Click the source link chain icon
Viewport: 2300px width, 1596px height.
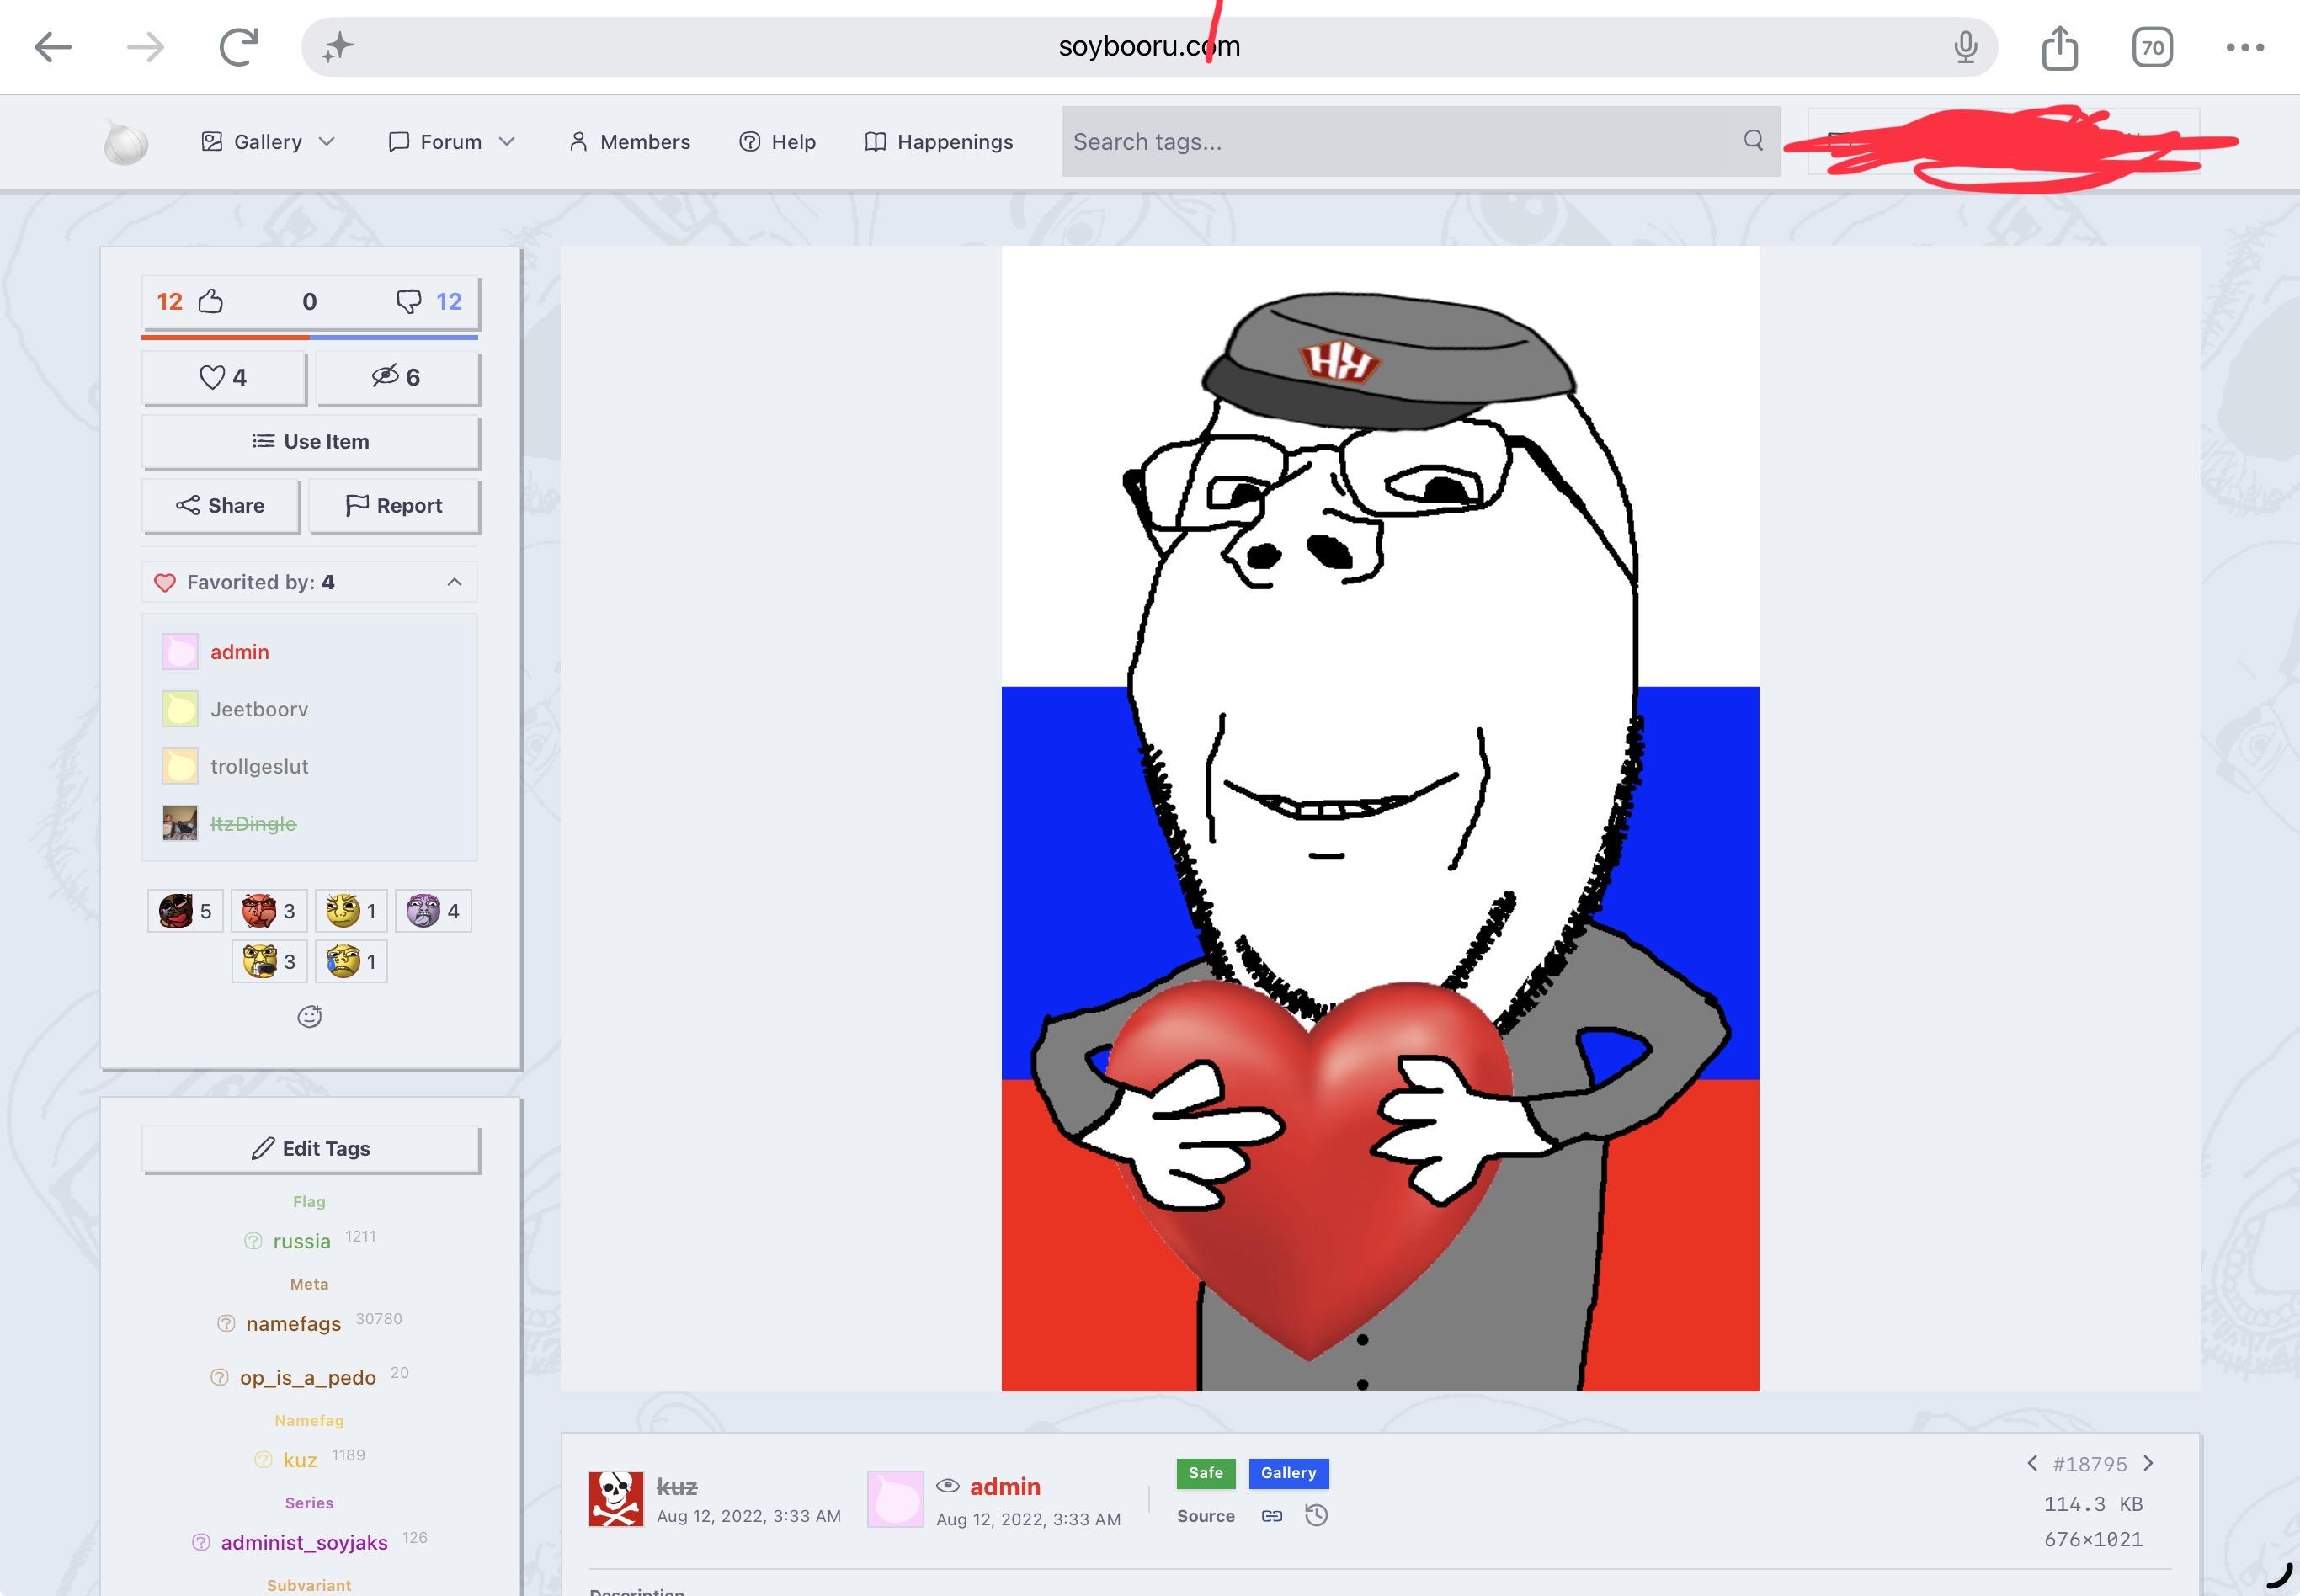[1272, 1516]
